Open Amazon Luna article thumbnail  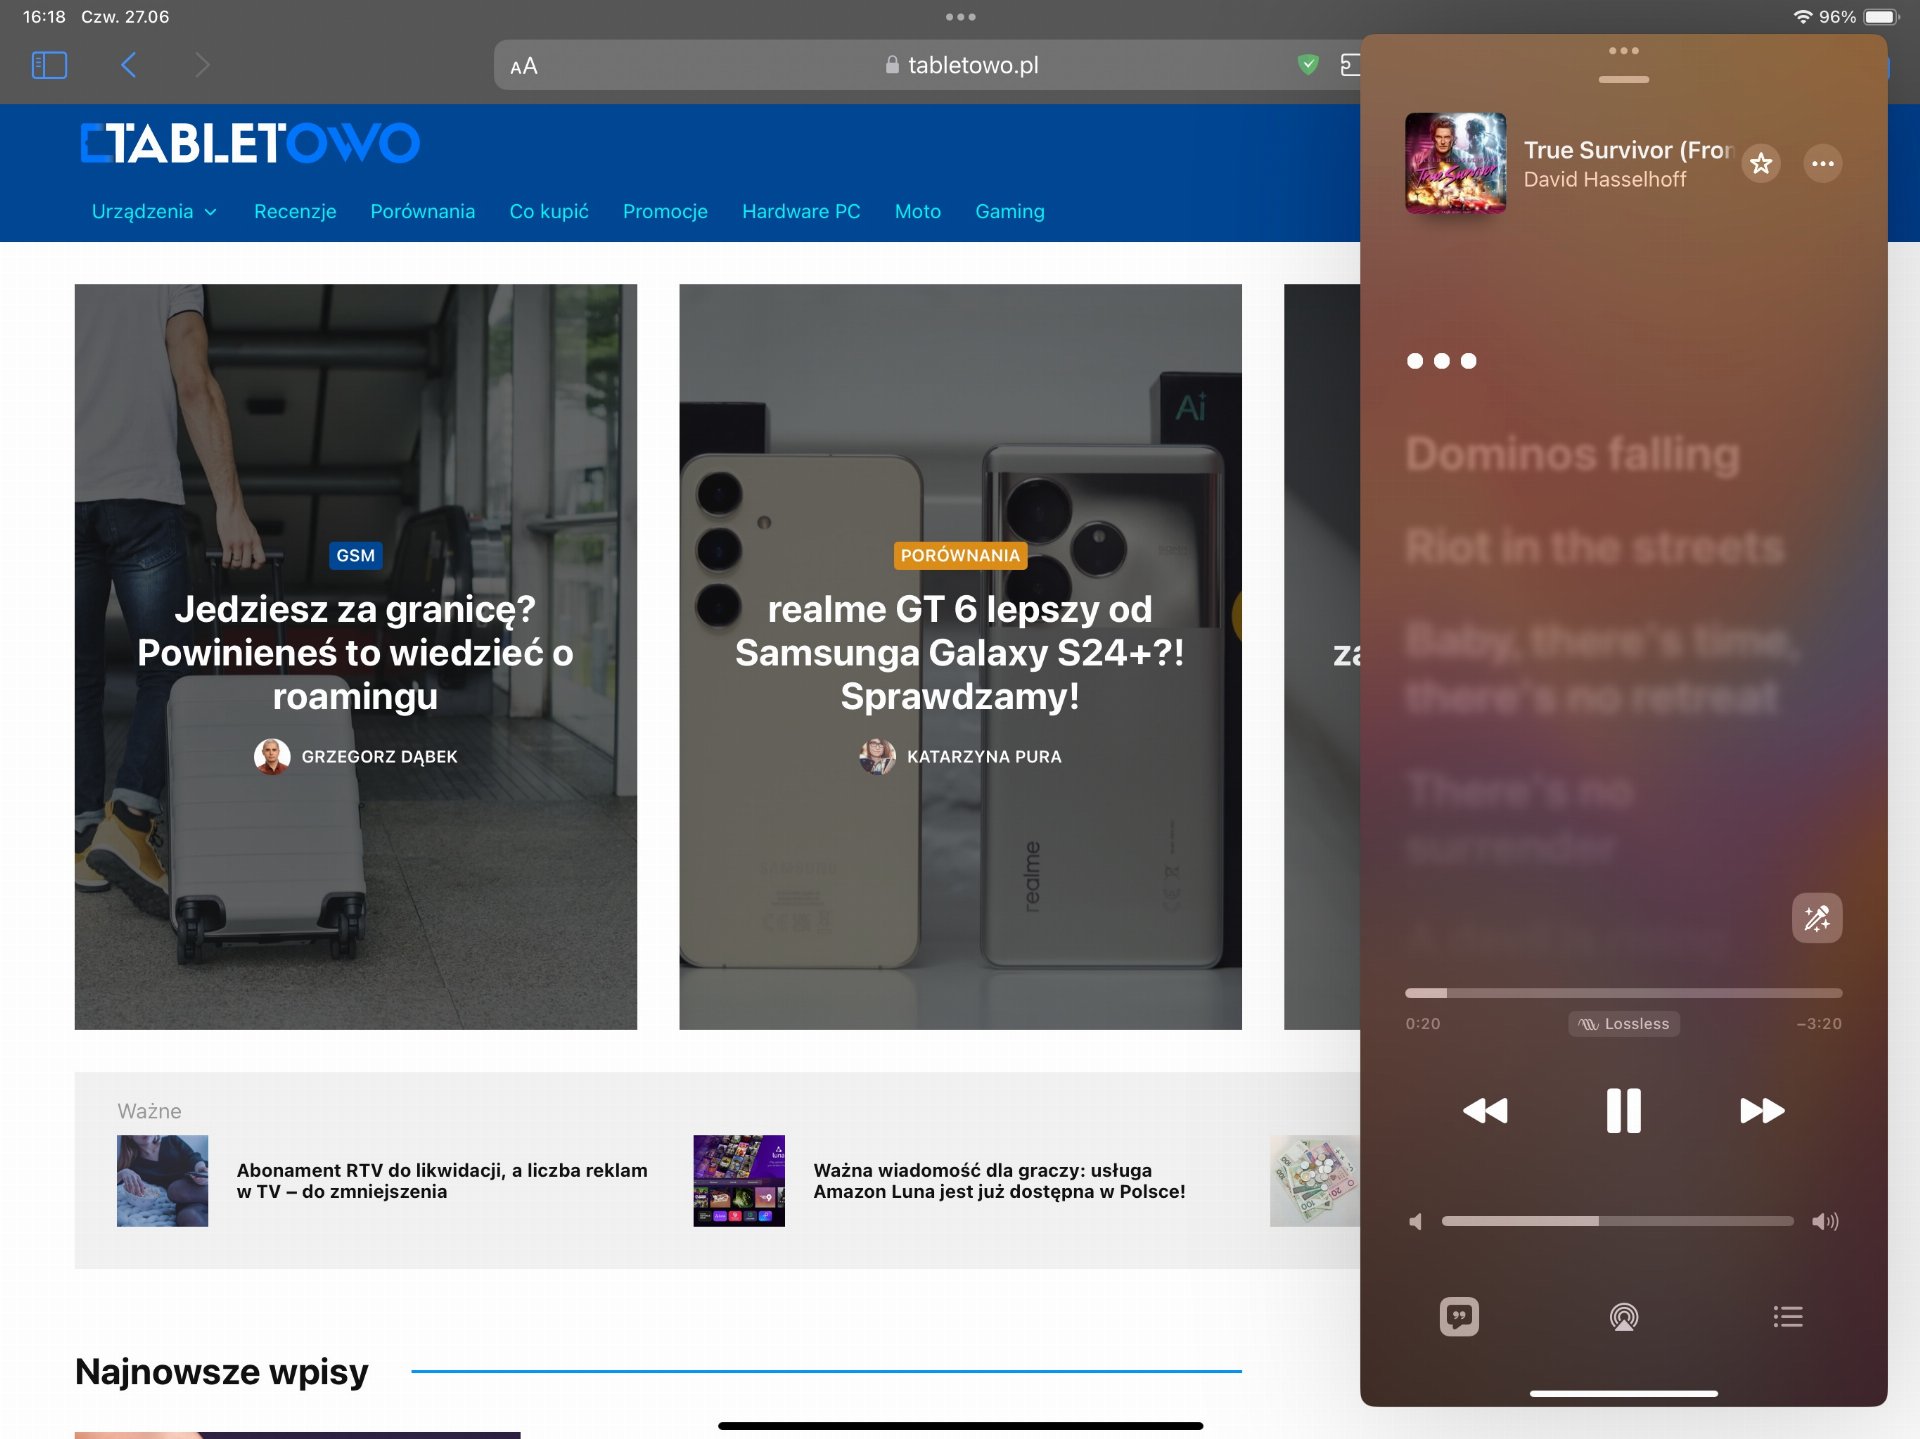tap(739, 1180)
